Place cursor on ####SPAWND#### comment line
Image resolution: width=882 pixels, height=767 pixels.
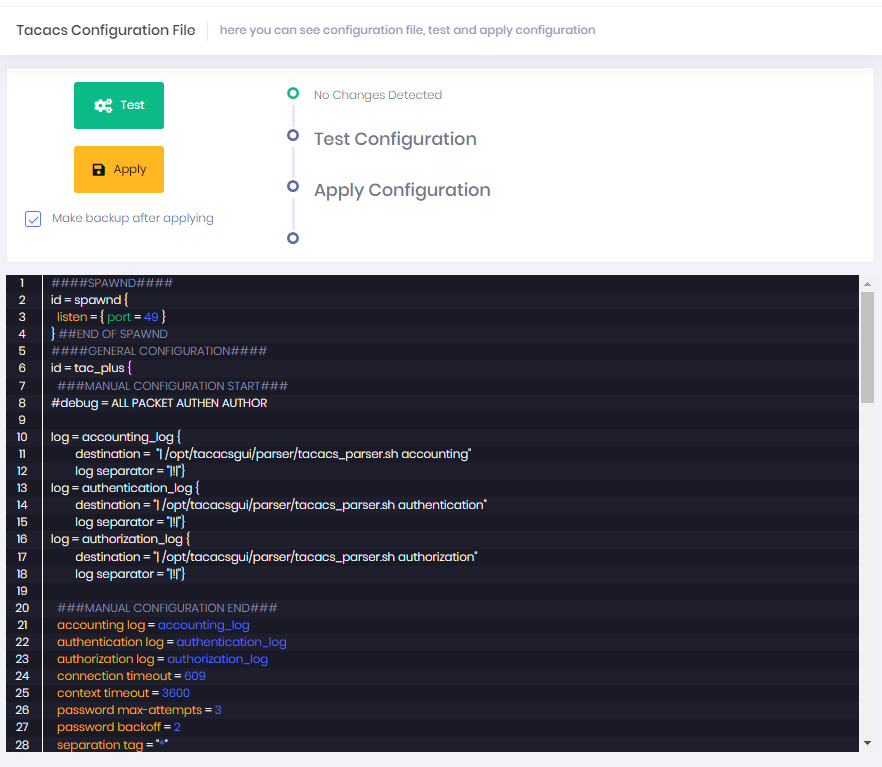(112, 283)
